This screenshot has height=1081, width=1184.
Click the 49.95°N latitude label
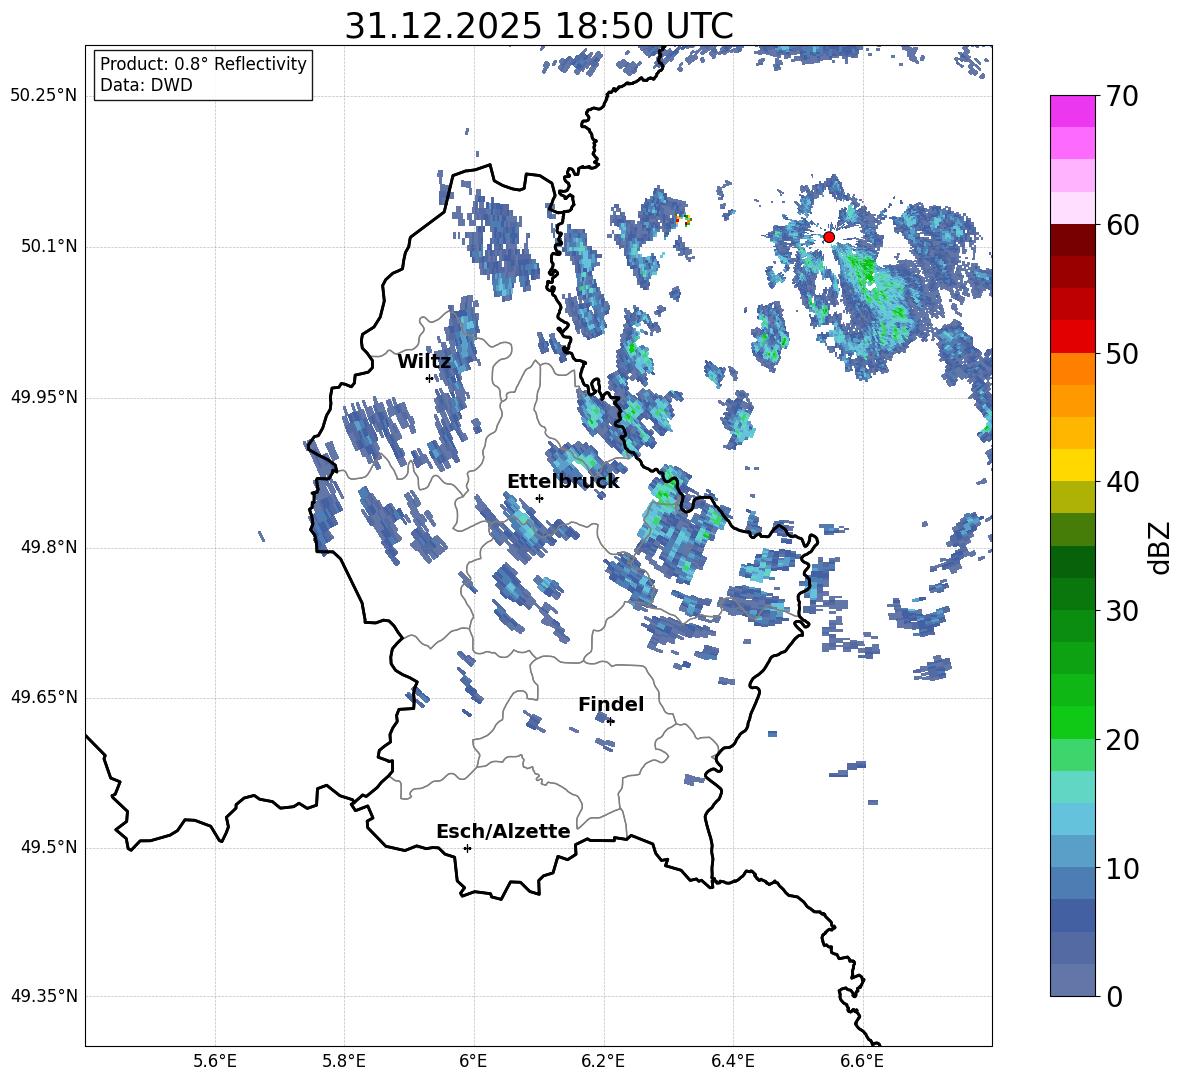pos(44,396)
